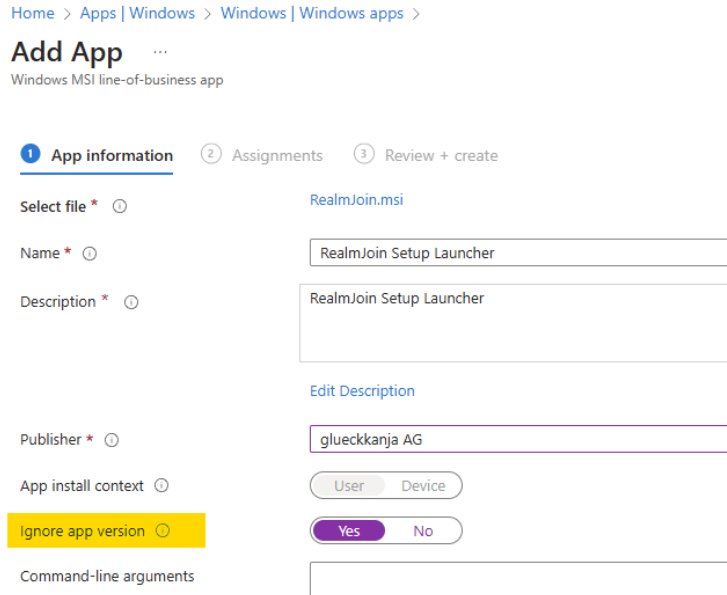Viewport: 727px width, 595px height.
Task: Set Ignore app version to Yes
Action: (x=348, y=531)
